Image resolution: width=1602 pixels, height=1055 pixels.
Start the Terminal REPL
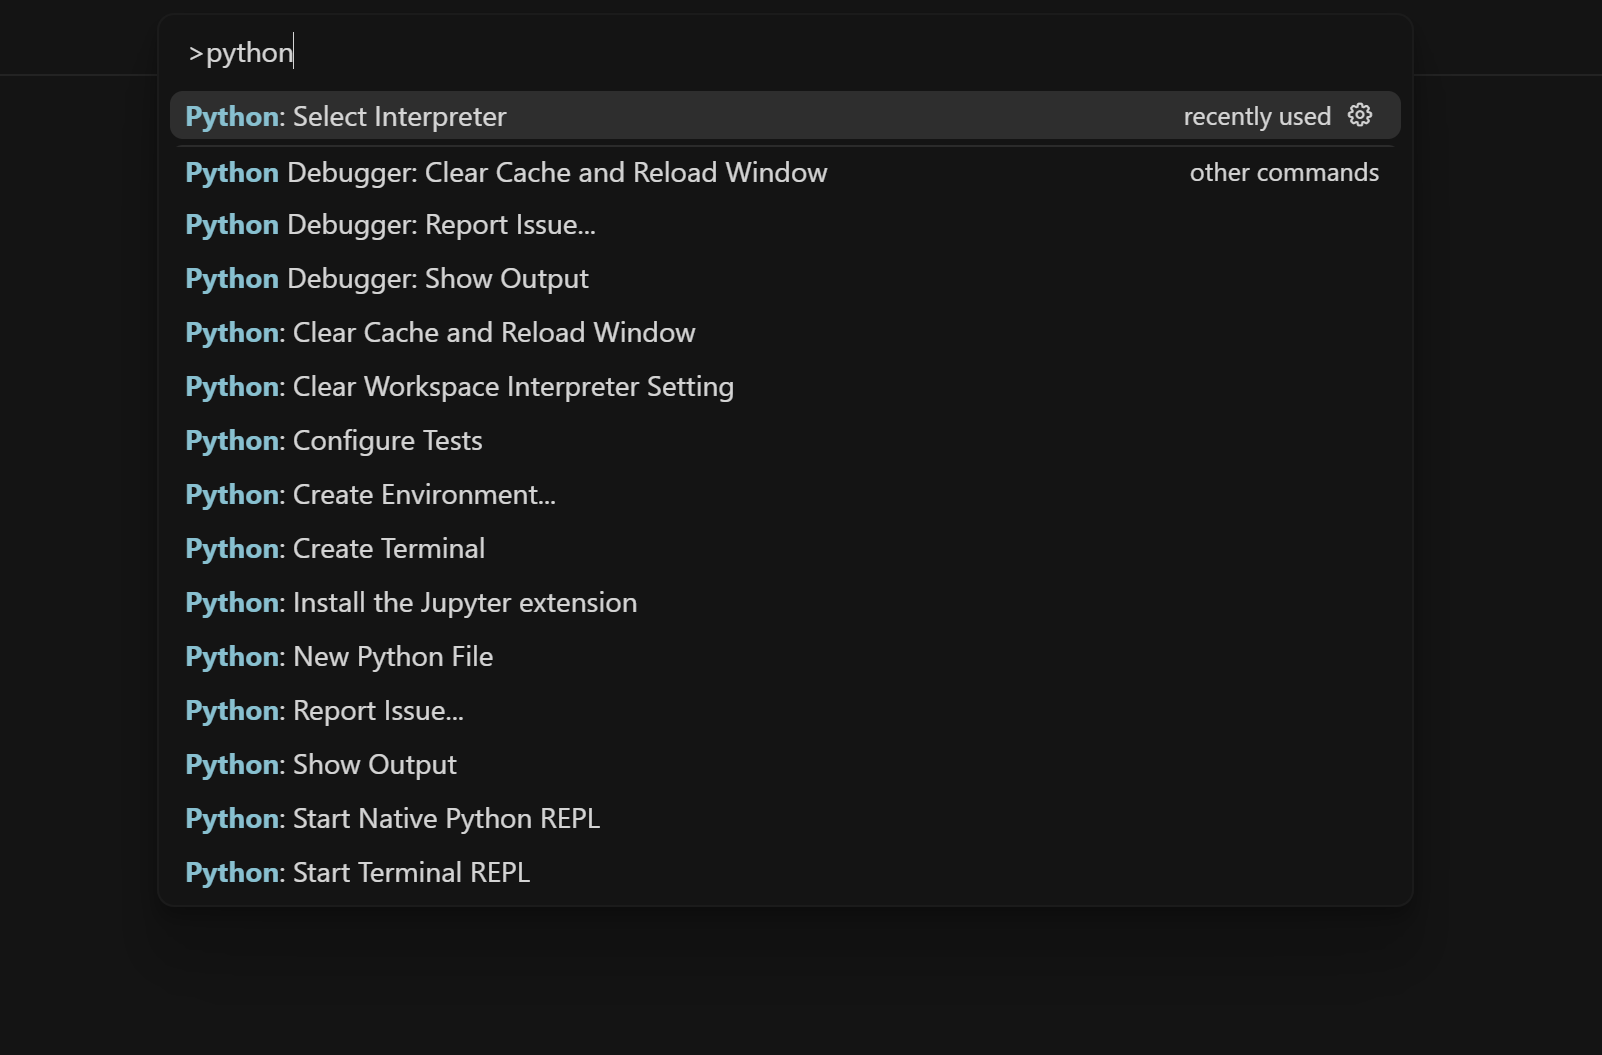[x=357, y=872]
